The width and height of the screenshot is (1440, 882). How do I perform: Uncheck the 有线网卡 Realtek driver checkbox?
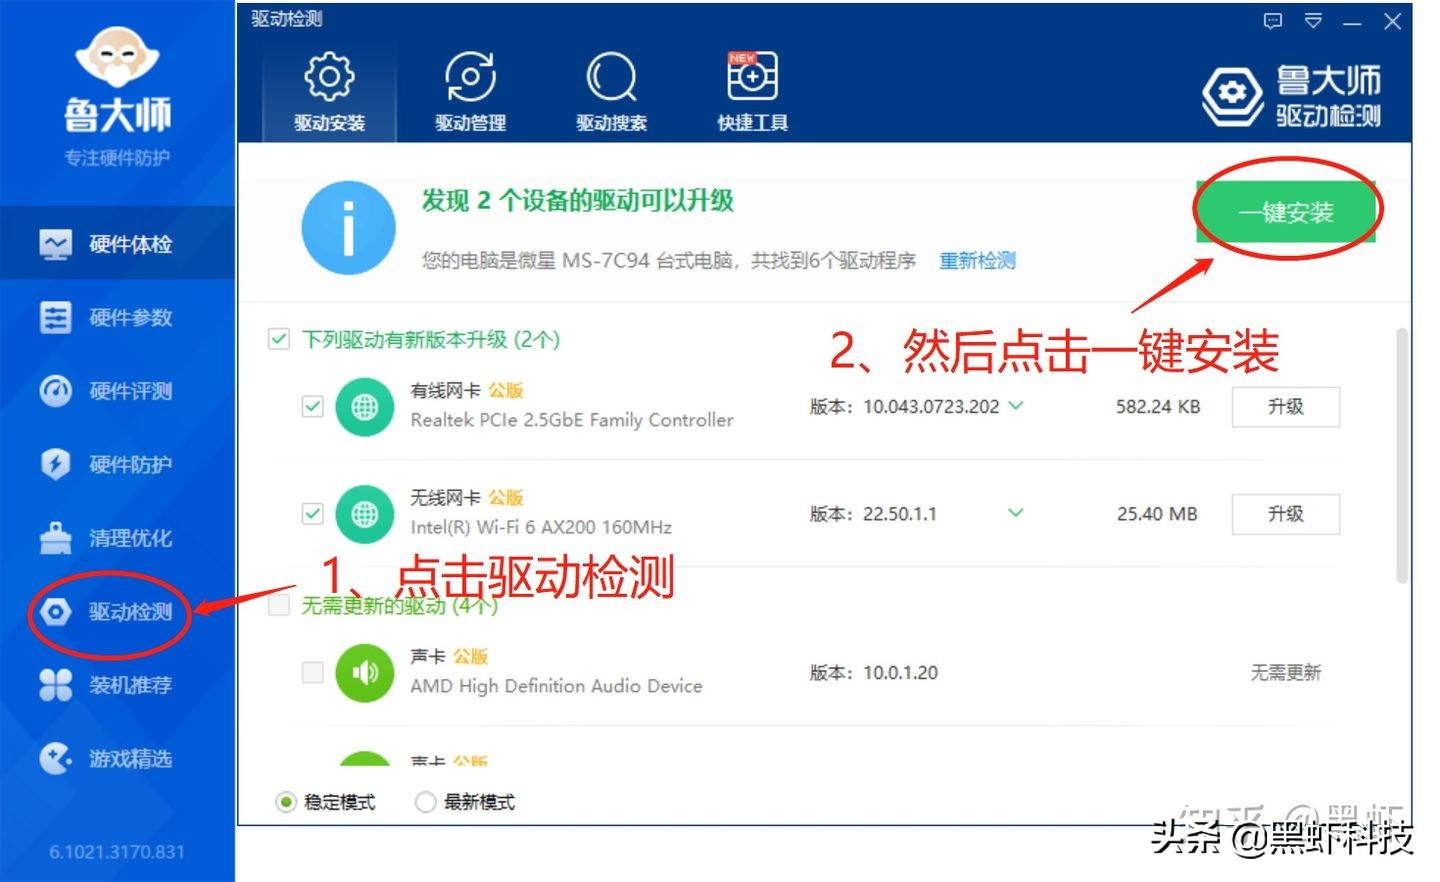coord(312,406)
